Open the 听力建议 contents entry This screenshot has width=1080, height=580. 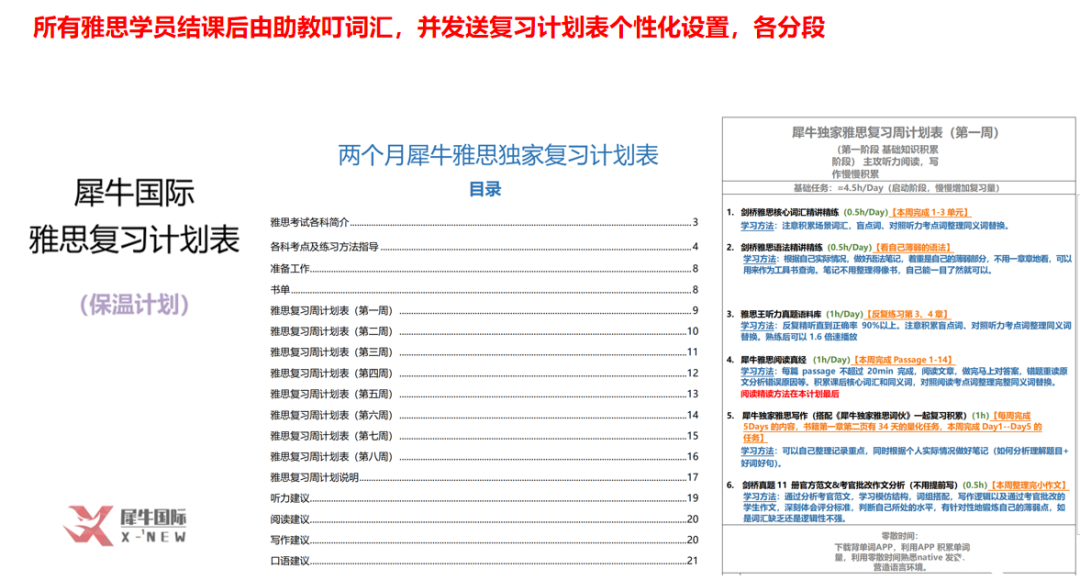coord(484,498)
